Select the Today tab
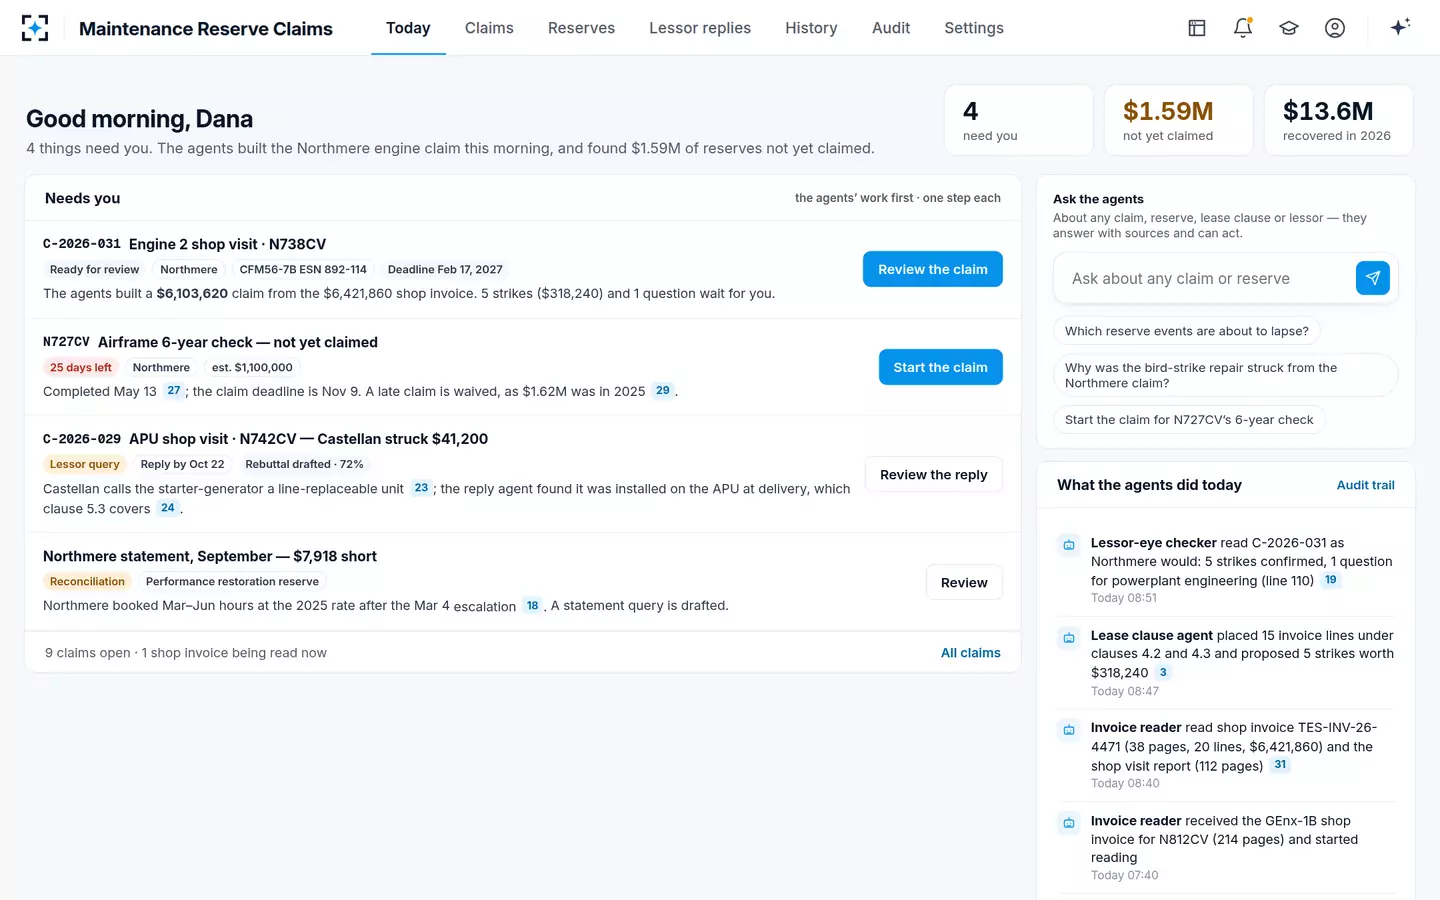This screenshot has height=900, width=1440. pyautogui.click(x=408, y=28)
